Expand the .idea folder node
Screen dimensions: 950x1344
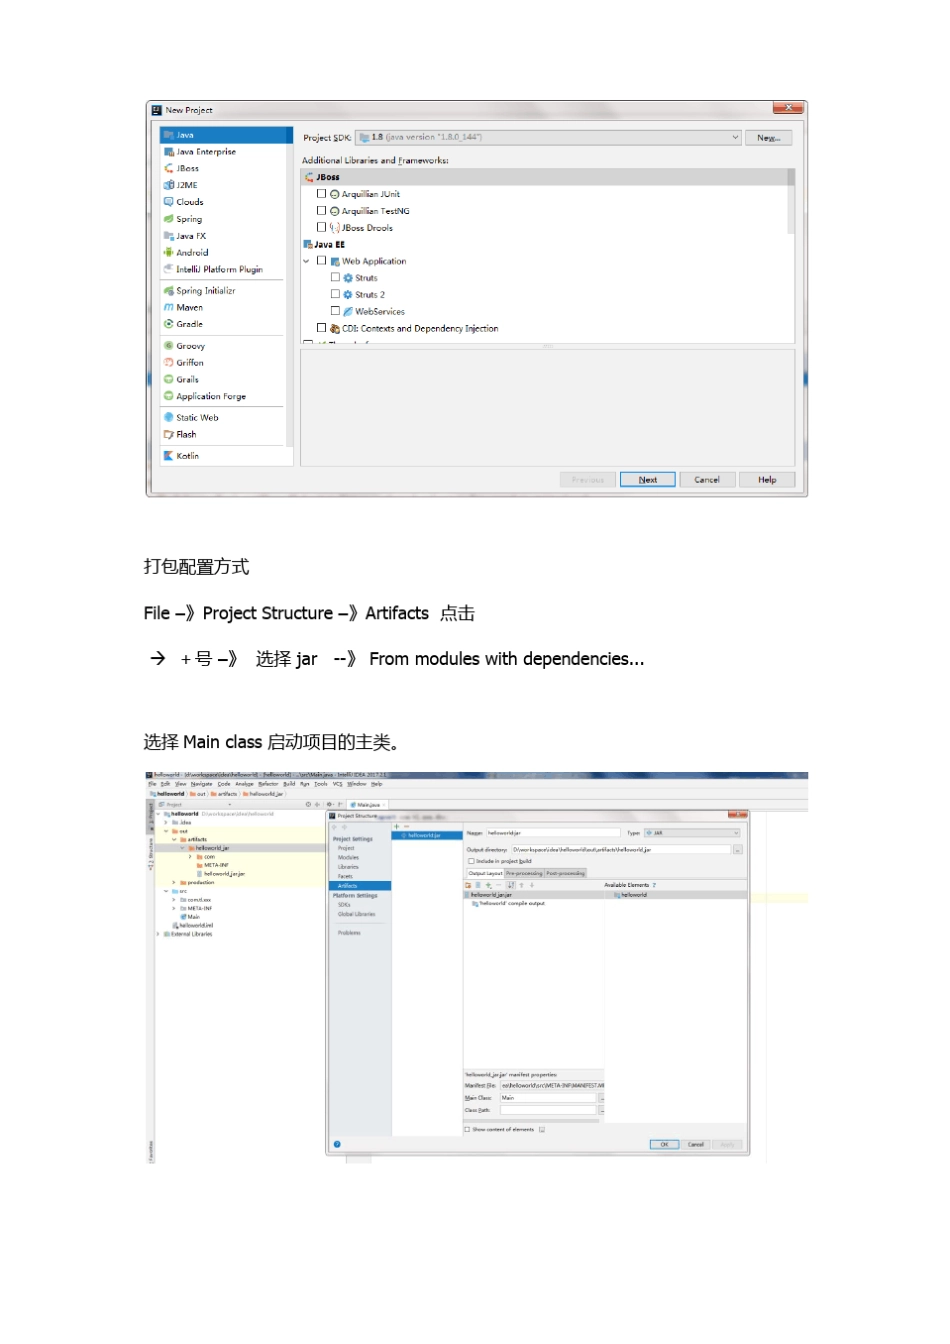click(x=167, y=822)
